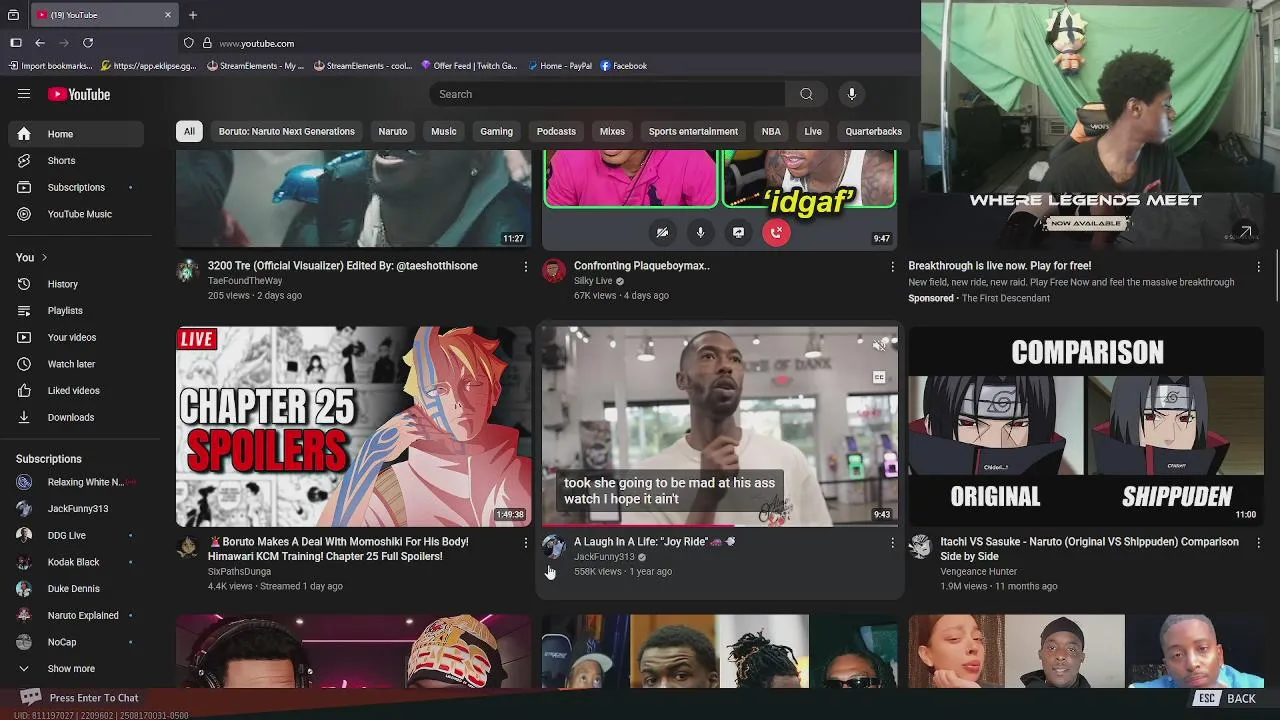Viewport: 1280px width, 720px height.
Task: Open Shorts in the sidebar
Action: pyautogui.click(x=76, y=161)
